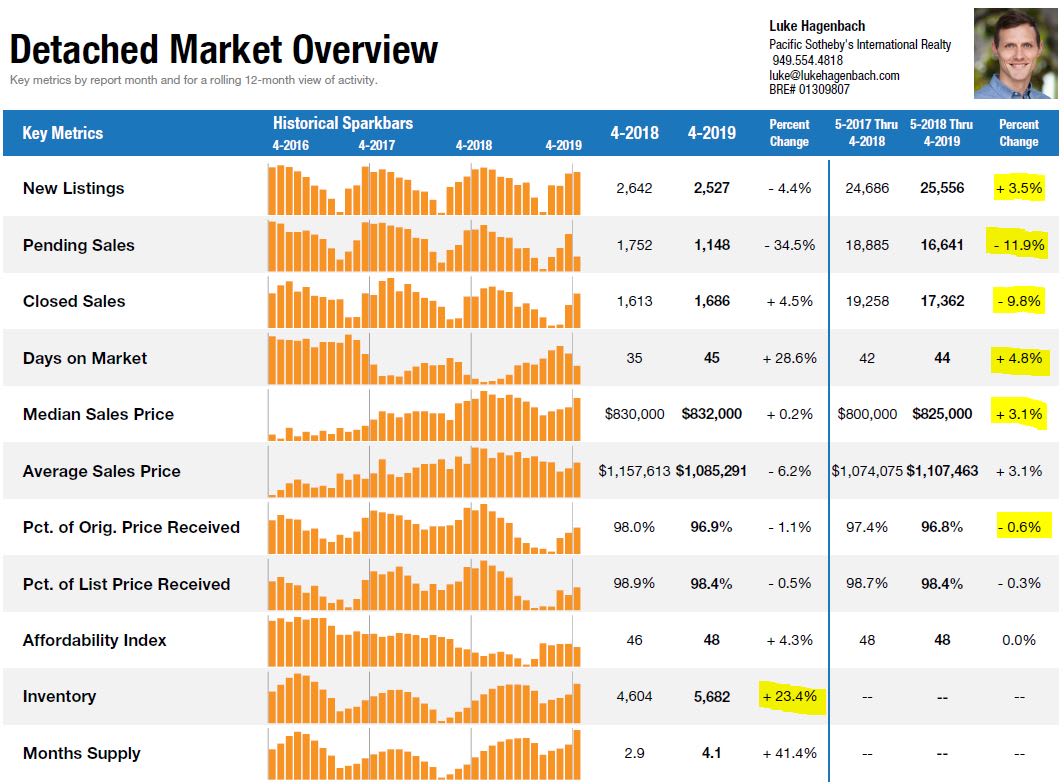Click Luke Hagenbach's profile photo

[1014, 54]
